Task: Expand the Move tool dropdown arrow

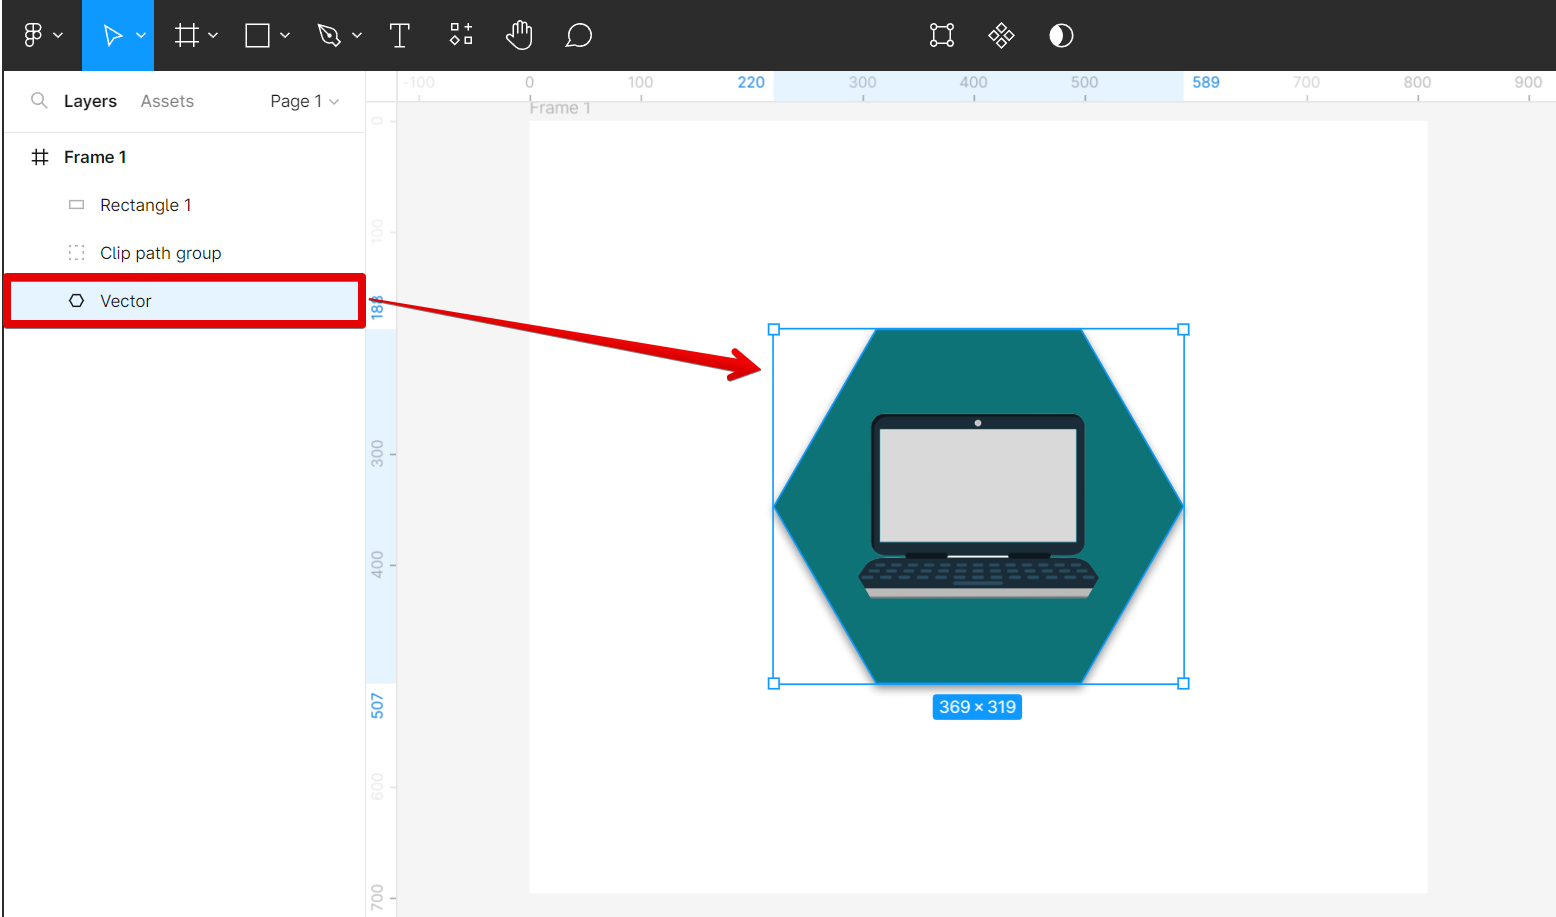Action: (x=141, y=36)
